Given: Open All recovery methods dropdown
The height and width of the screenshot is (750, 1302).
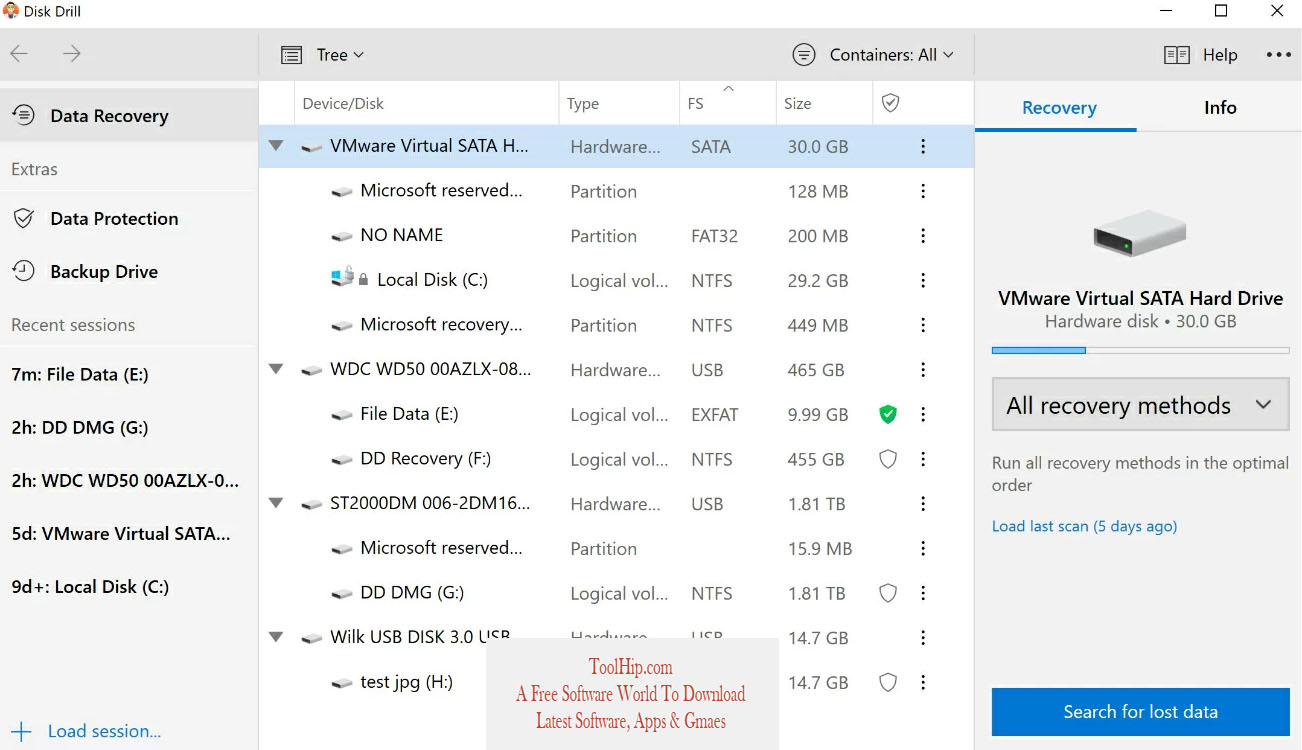Looking at the screenshot, I should coord(1140,405).
